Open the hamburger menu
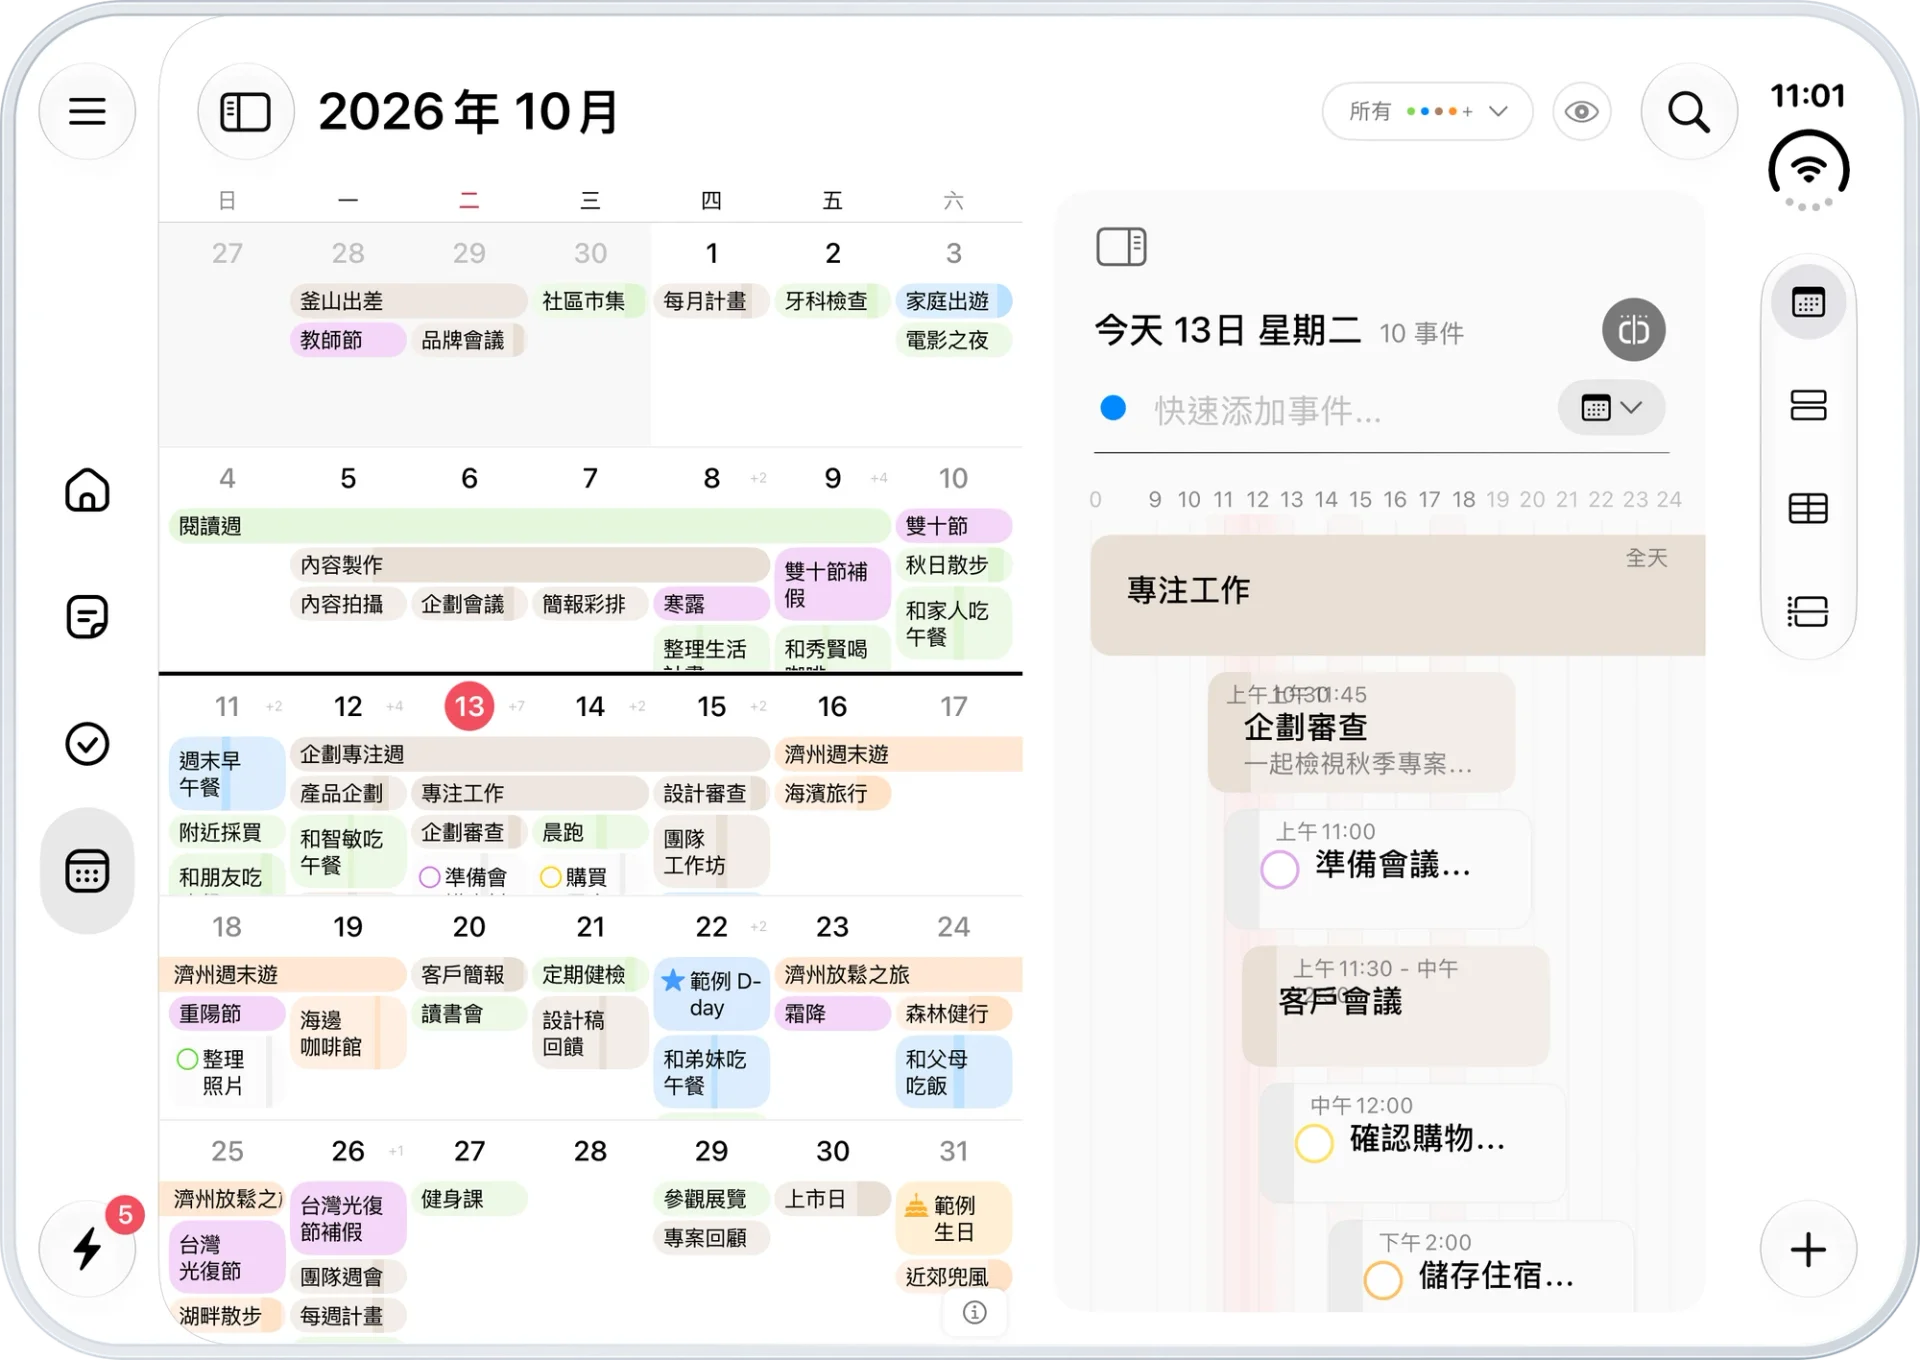This screenshot has height=1360, width=1920. tap(87, 111)
